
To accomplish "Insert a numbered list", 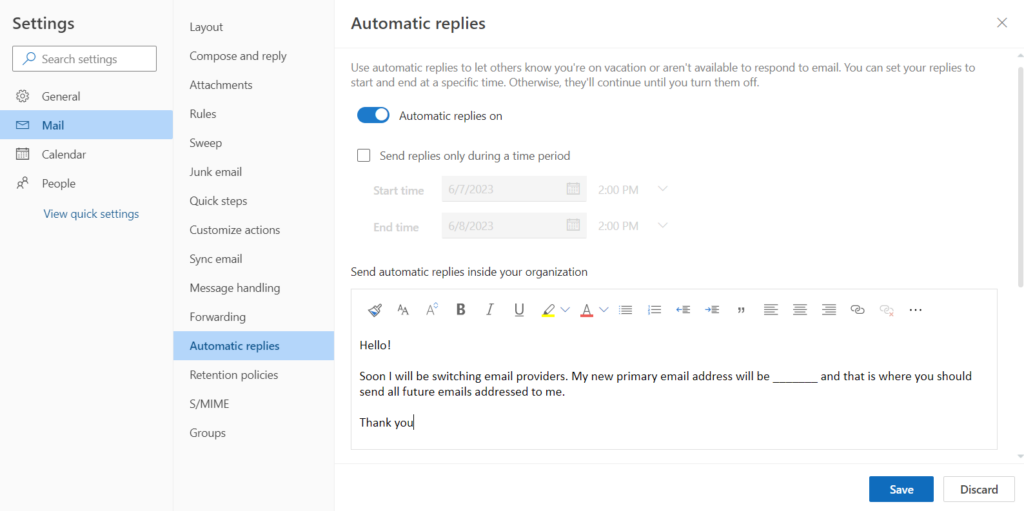I will (x=654, y=310).
